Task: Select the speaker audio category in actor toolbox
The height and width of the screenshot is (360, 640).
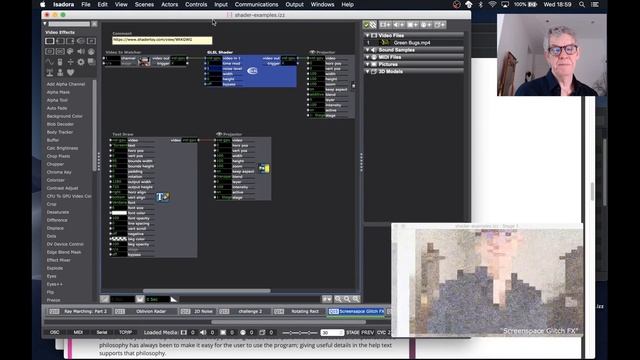Action: [x=81, y=51]
